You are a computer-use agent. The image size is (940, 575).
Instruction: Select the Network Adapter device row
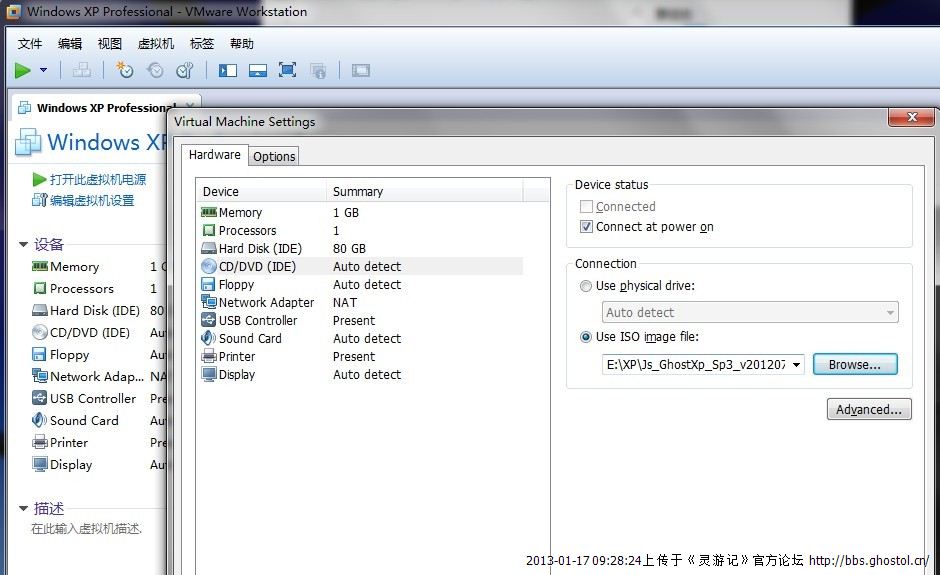pos(265,302)
